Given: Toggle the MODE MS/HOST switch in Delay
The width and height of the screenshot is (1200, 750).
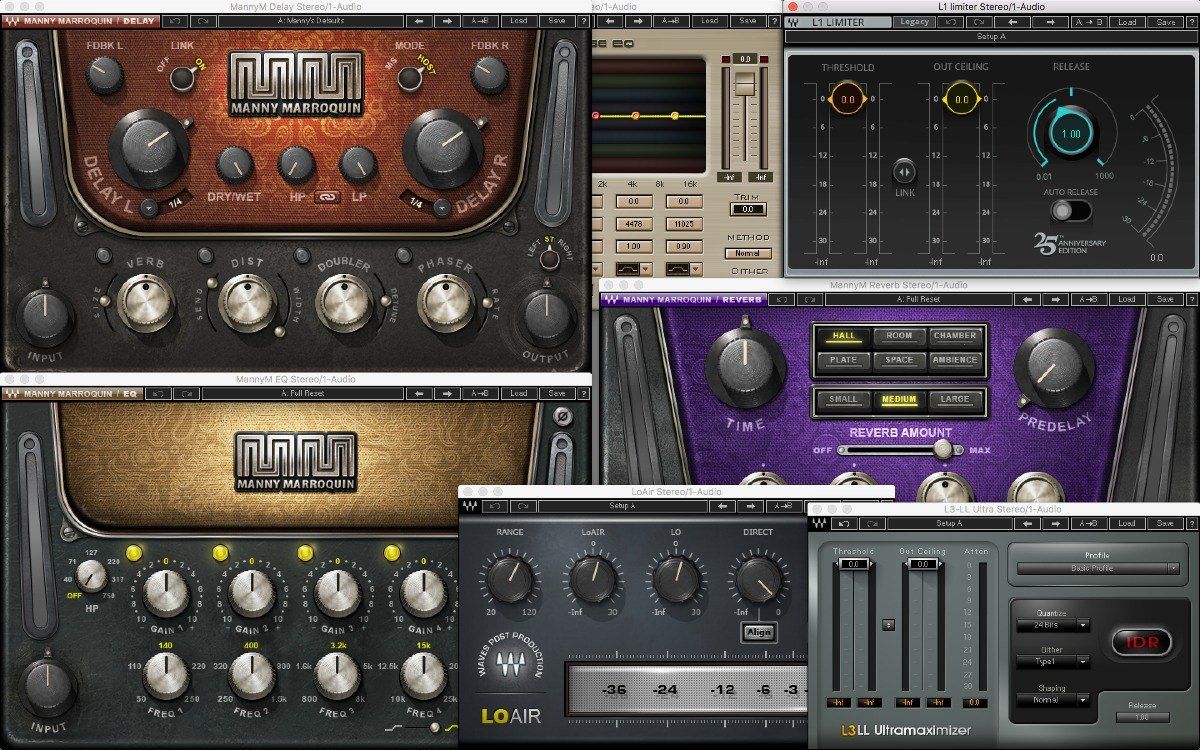Looking at the screenshot, I should click(x=408, y=77).
